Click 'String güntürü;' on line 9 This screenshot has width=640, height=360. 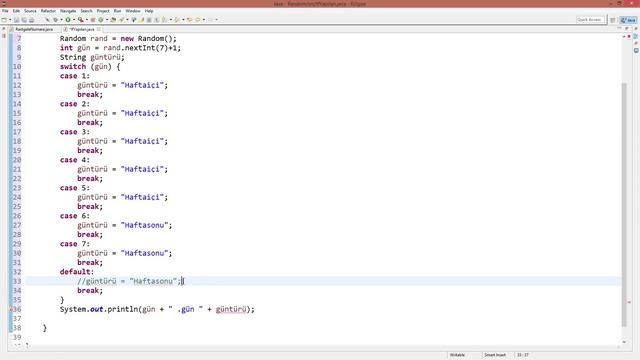click(x=92, y=57)
